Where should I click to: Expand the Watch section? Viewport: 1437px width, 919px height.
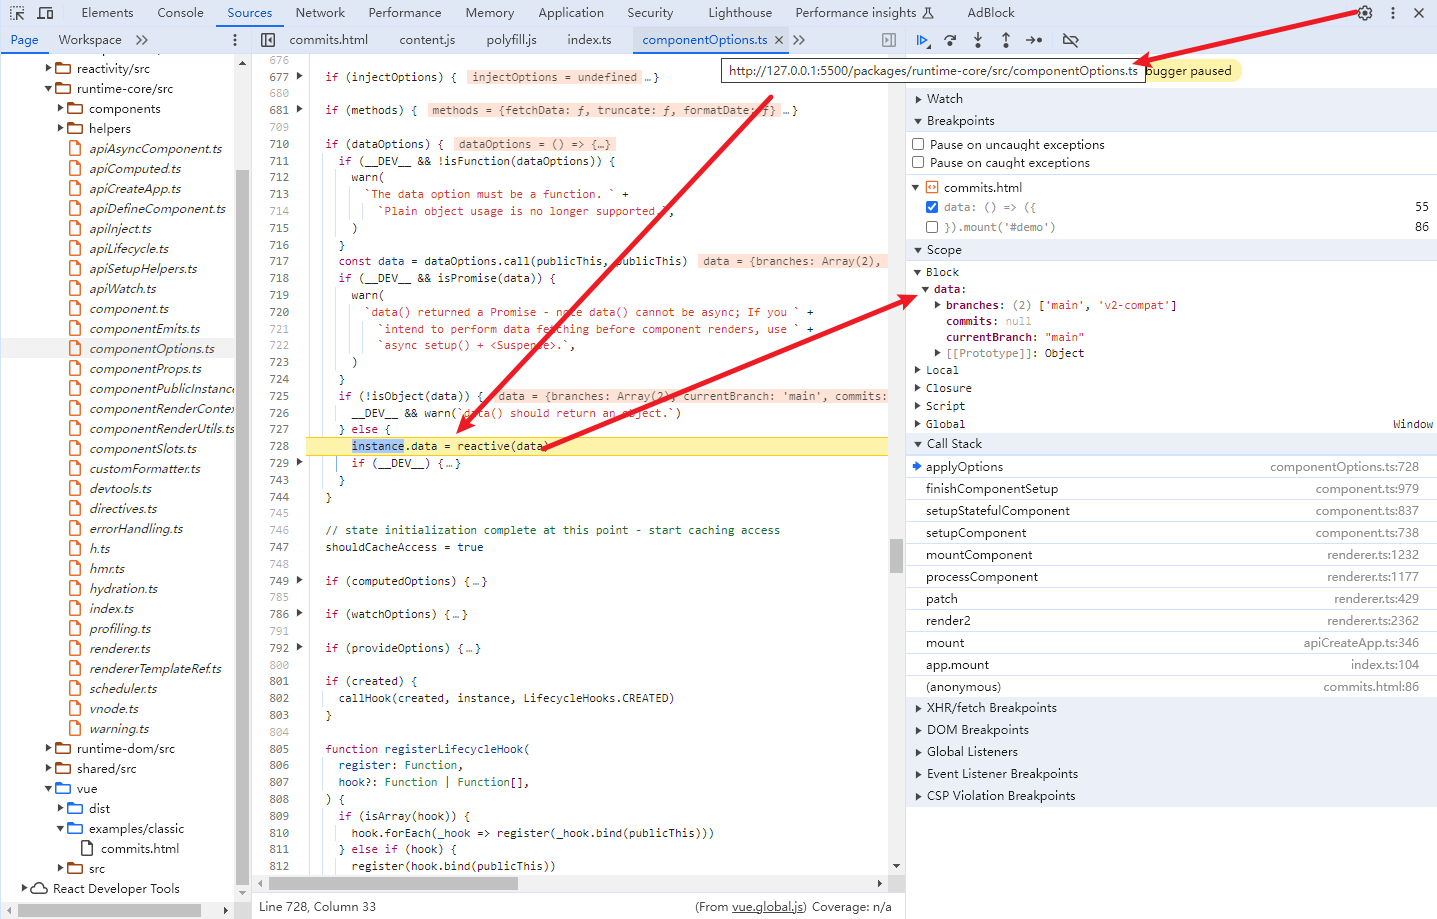coord(944,99)
